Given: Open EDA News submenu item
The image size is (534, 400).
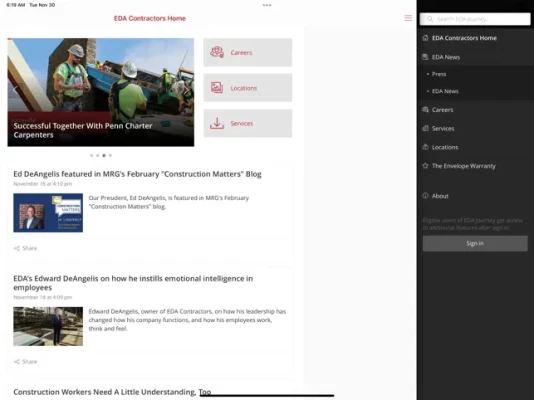Looking at the screenshot, I should 475,91.
